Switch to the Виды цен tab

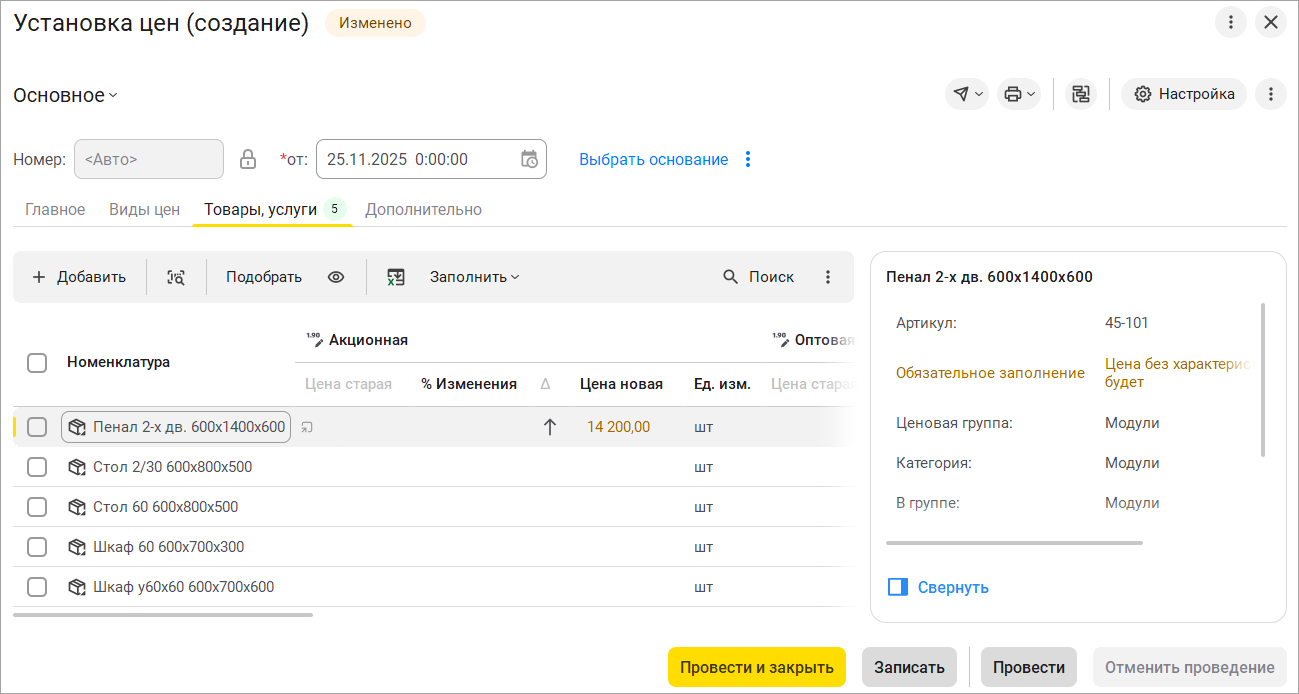[x=144, y=210]
